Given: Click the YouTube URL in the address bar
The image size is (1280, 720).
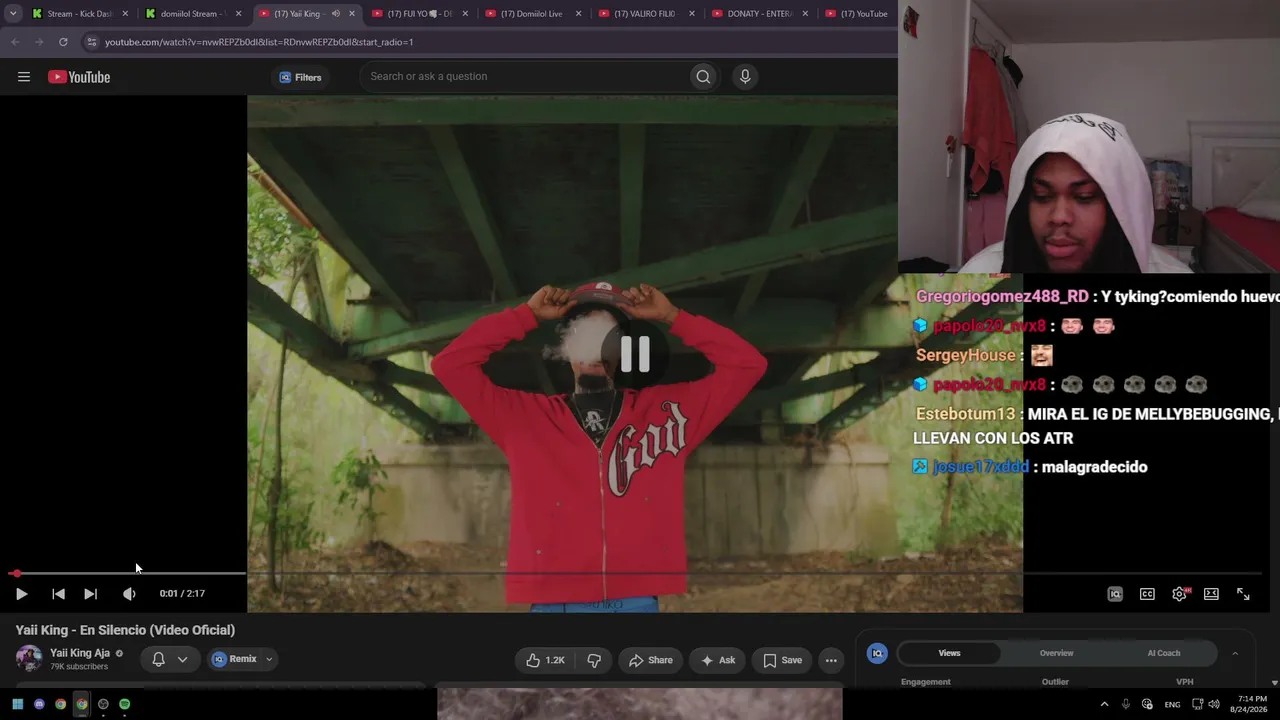Looking at the screenshot, I should pos(259,42).
